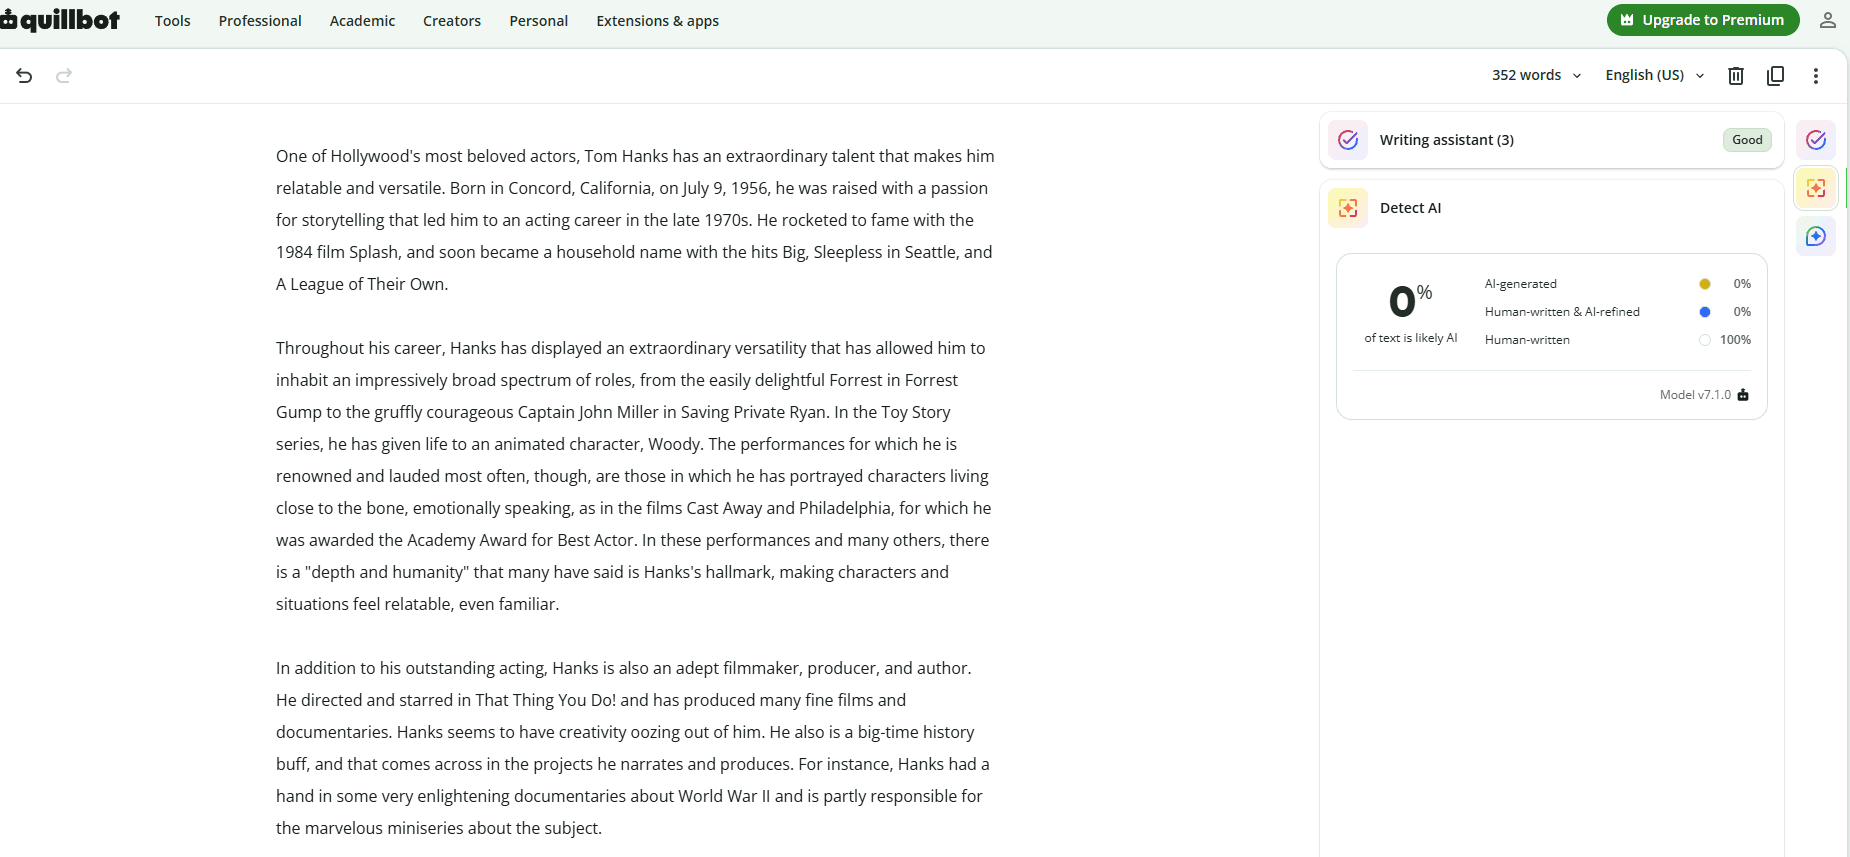Screen dimensions: 1850x857
Task: Change the English (US) language dropdown
Action: pyautogui.click(x=1655, y=75)
